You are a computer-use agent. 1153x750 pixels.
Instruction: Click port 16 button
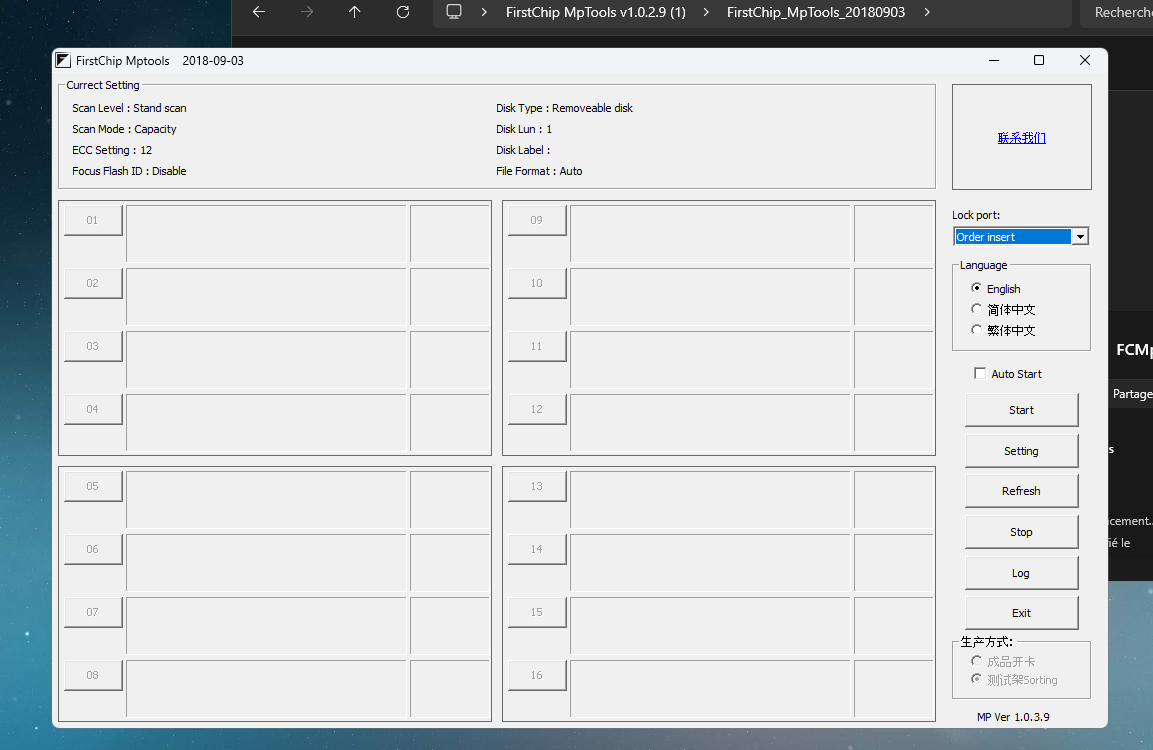point(537,676)
